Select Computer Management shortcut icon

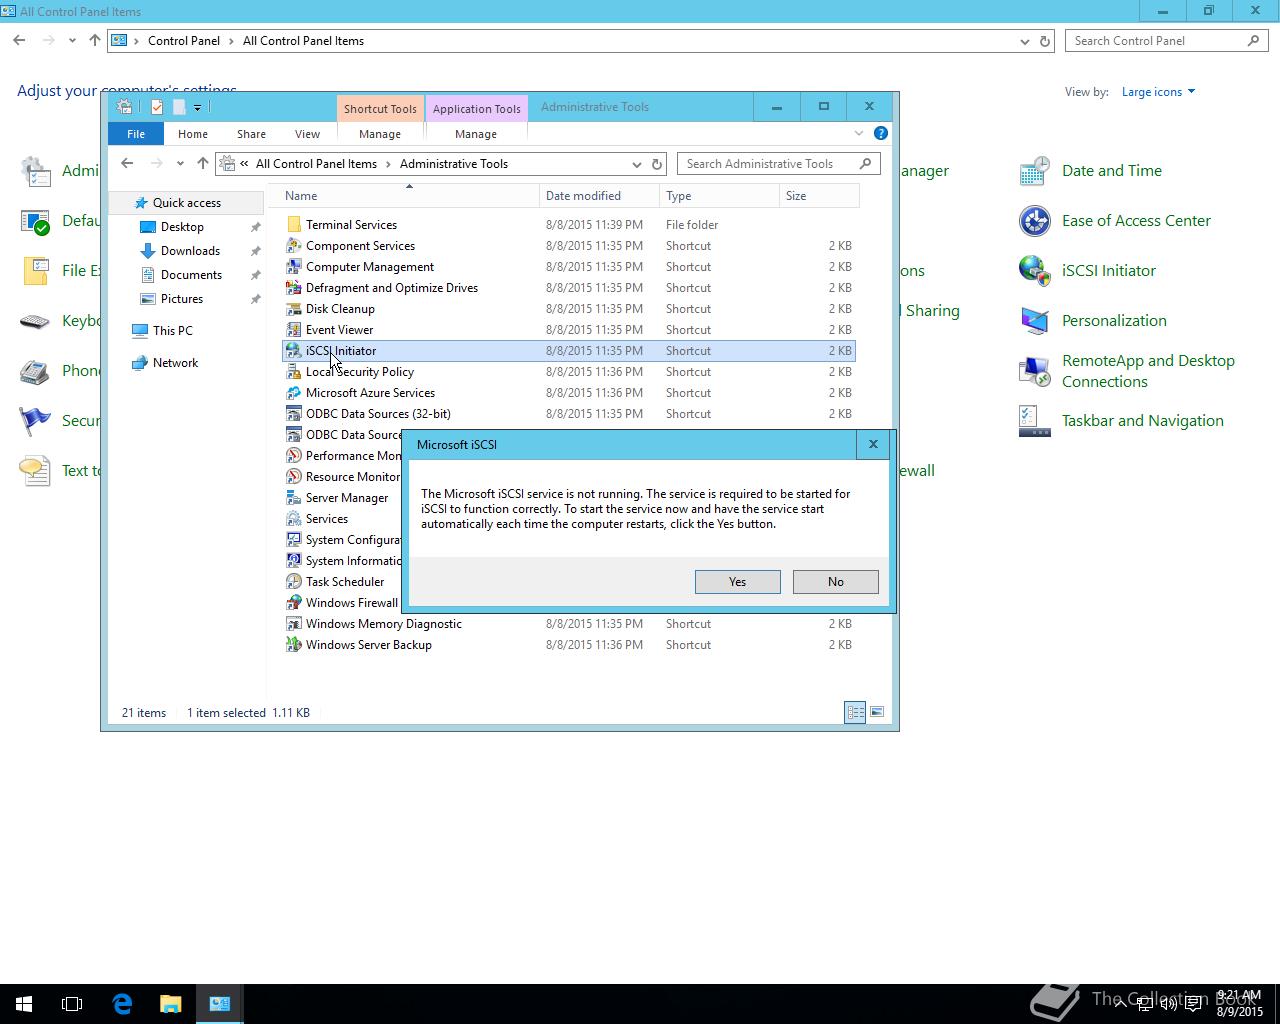click(294, 267)
